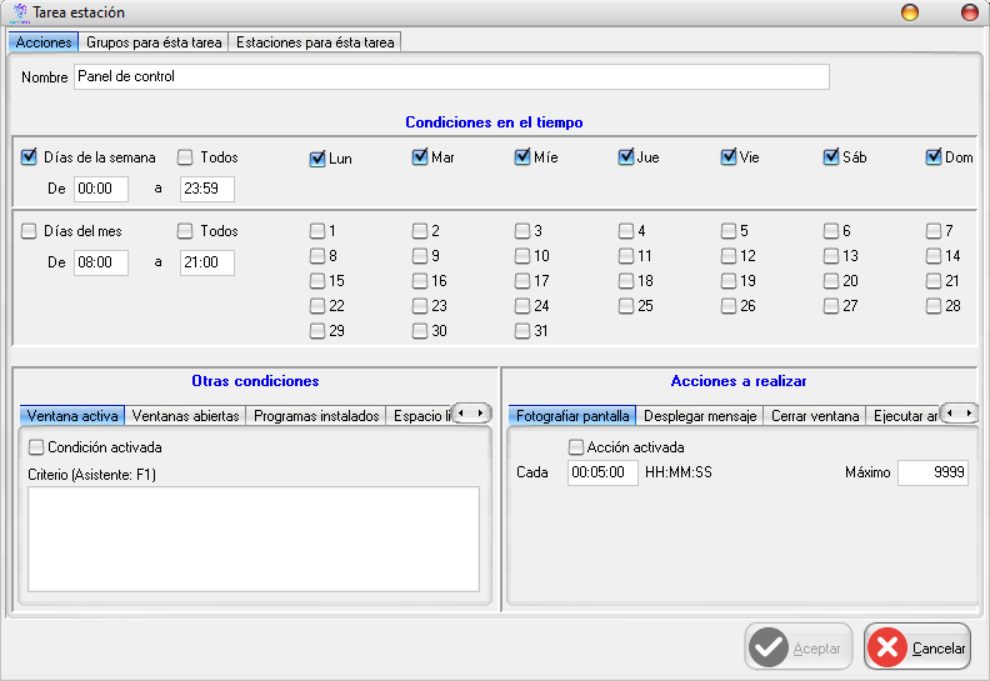The width and height of the screenshot is (990, 681).
Task: Check day 12 of the month
Action: tap(728, 256)
